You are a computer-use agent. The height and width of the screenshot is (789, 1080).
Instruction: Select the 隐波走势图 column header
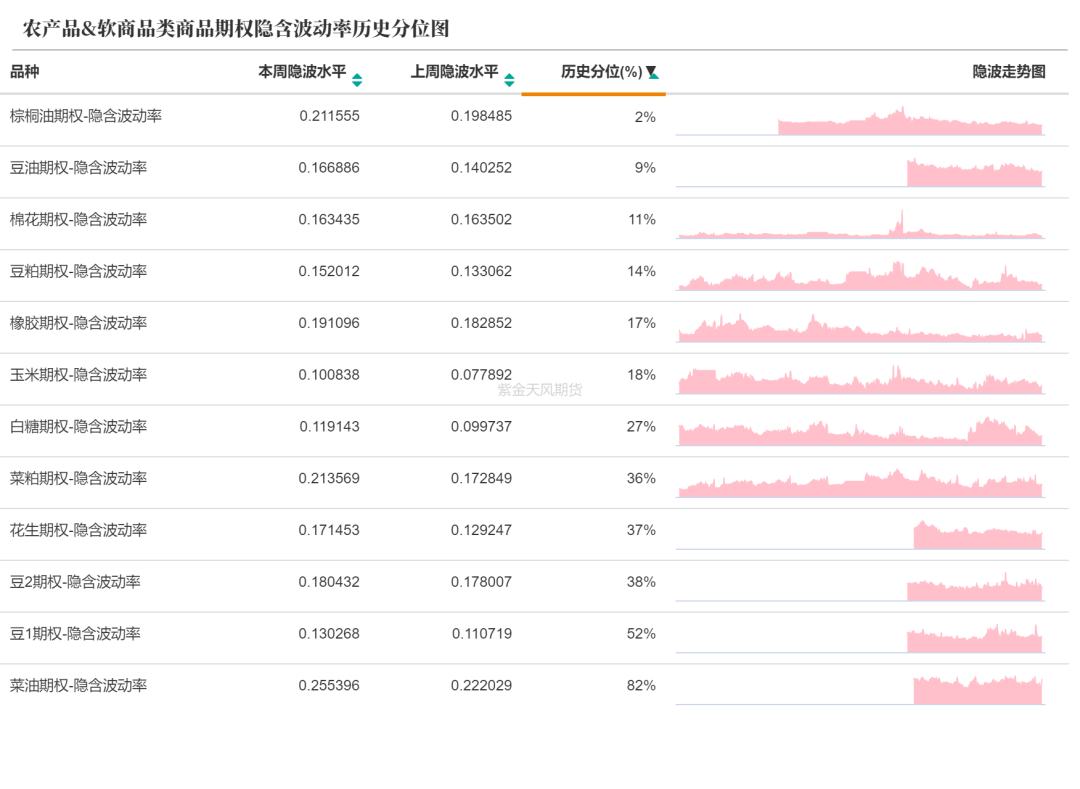(1009, 72)
